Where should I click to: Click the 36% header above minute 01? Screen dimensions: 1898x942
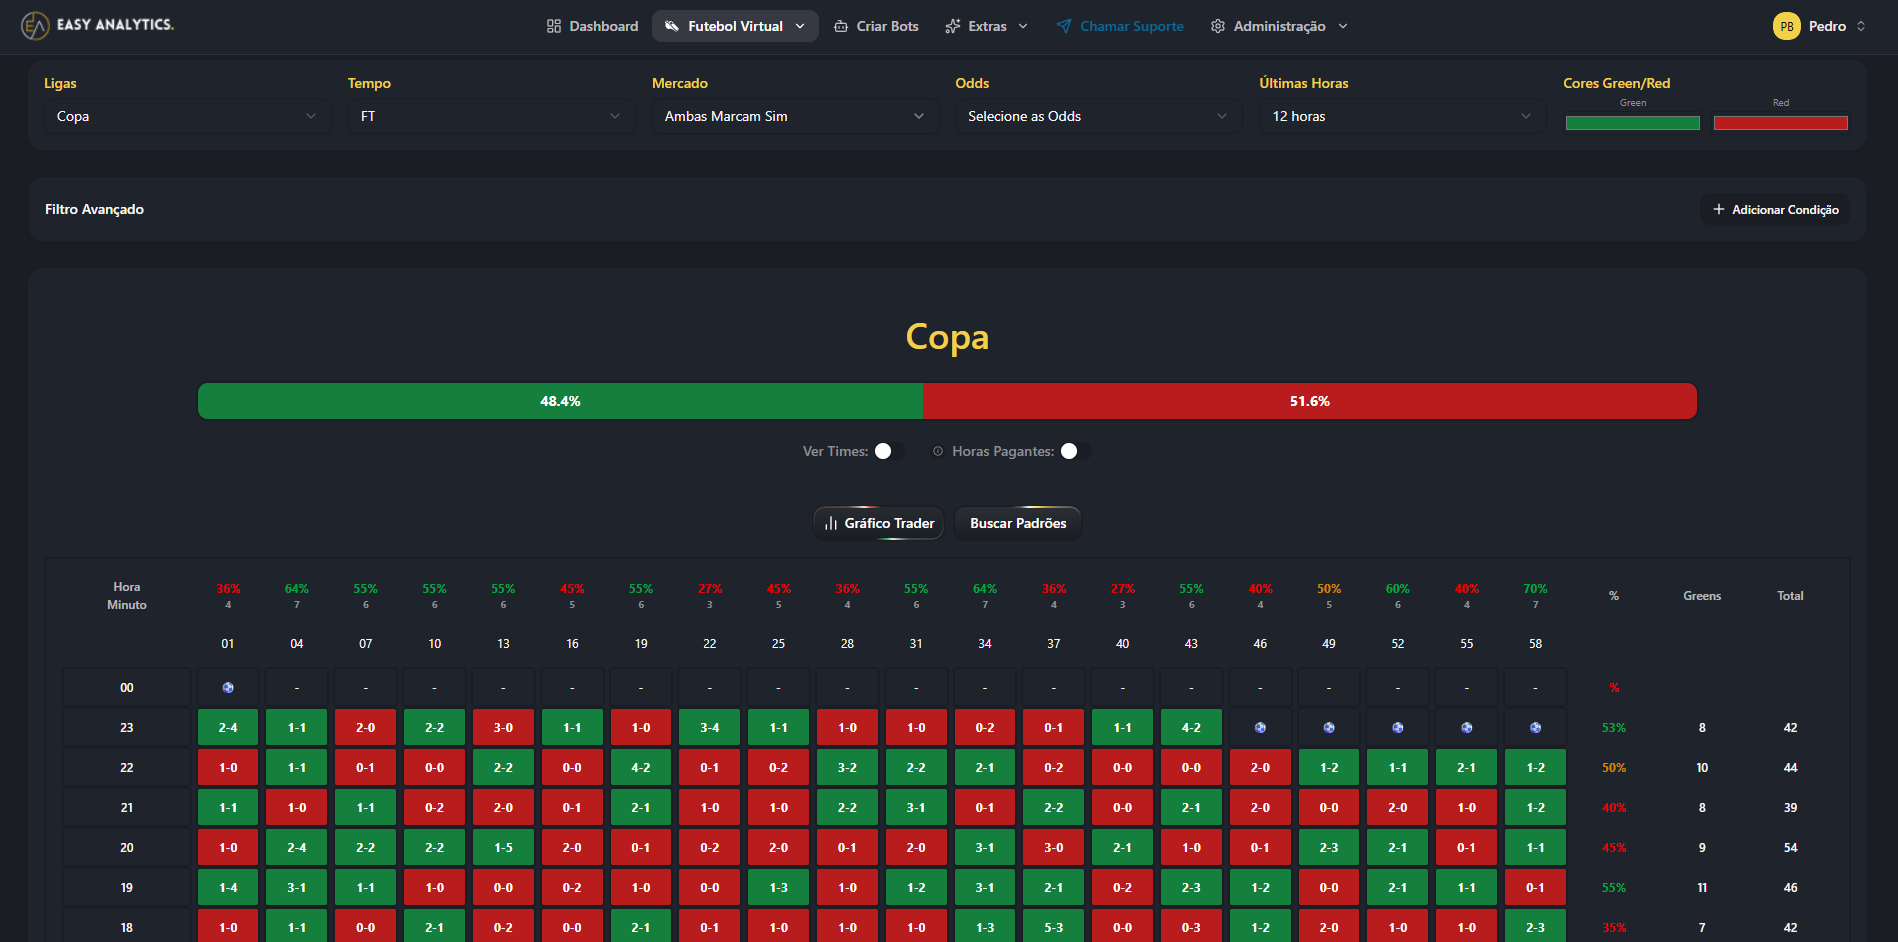(x=228, y=589)
